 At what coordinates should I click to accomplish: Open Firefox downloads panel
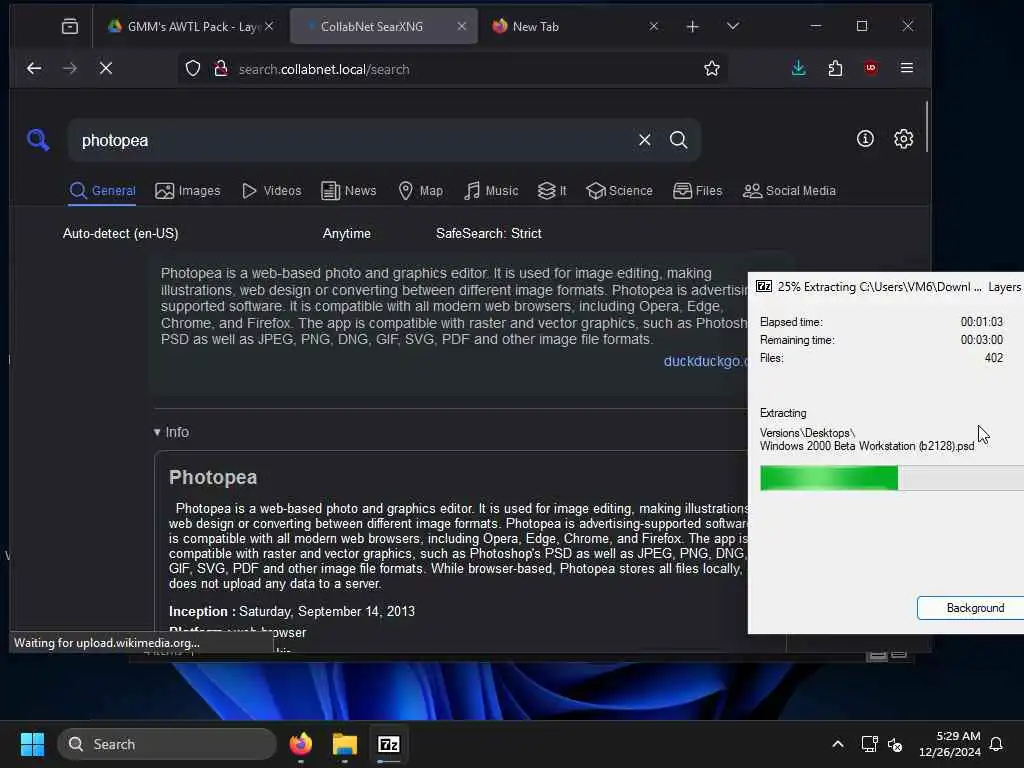[x=798, y=68]
